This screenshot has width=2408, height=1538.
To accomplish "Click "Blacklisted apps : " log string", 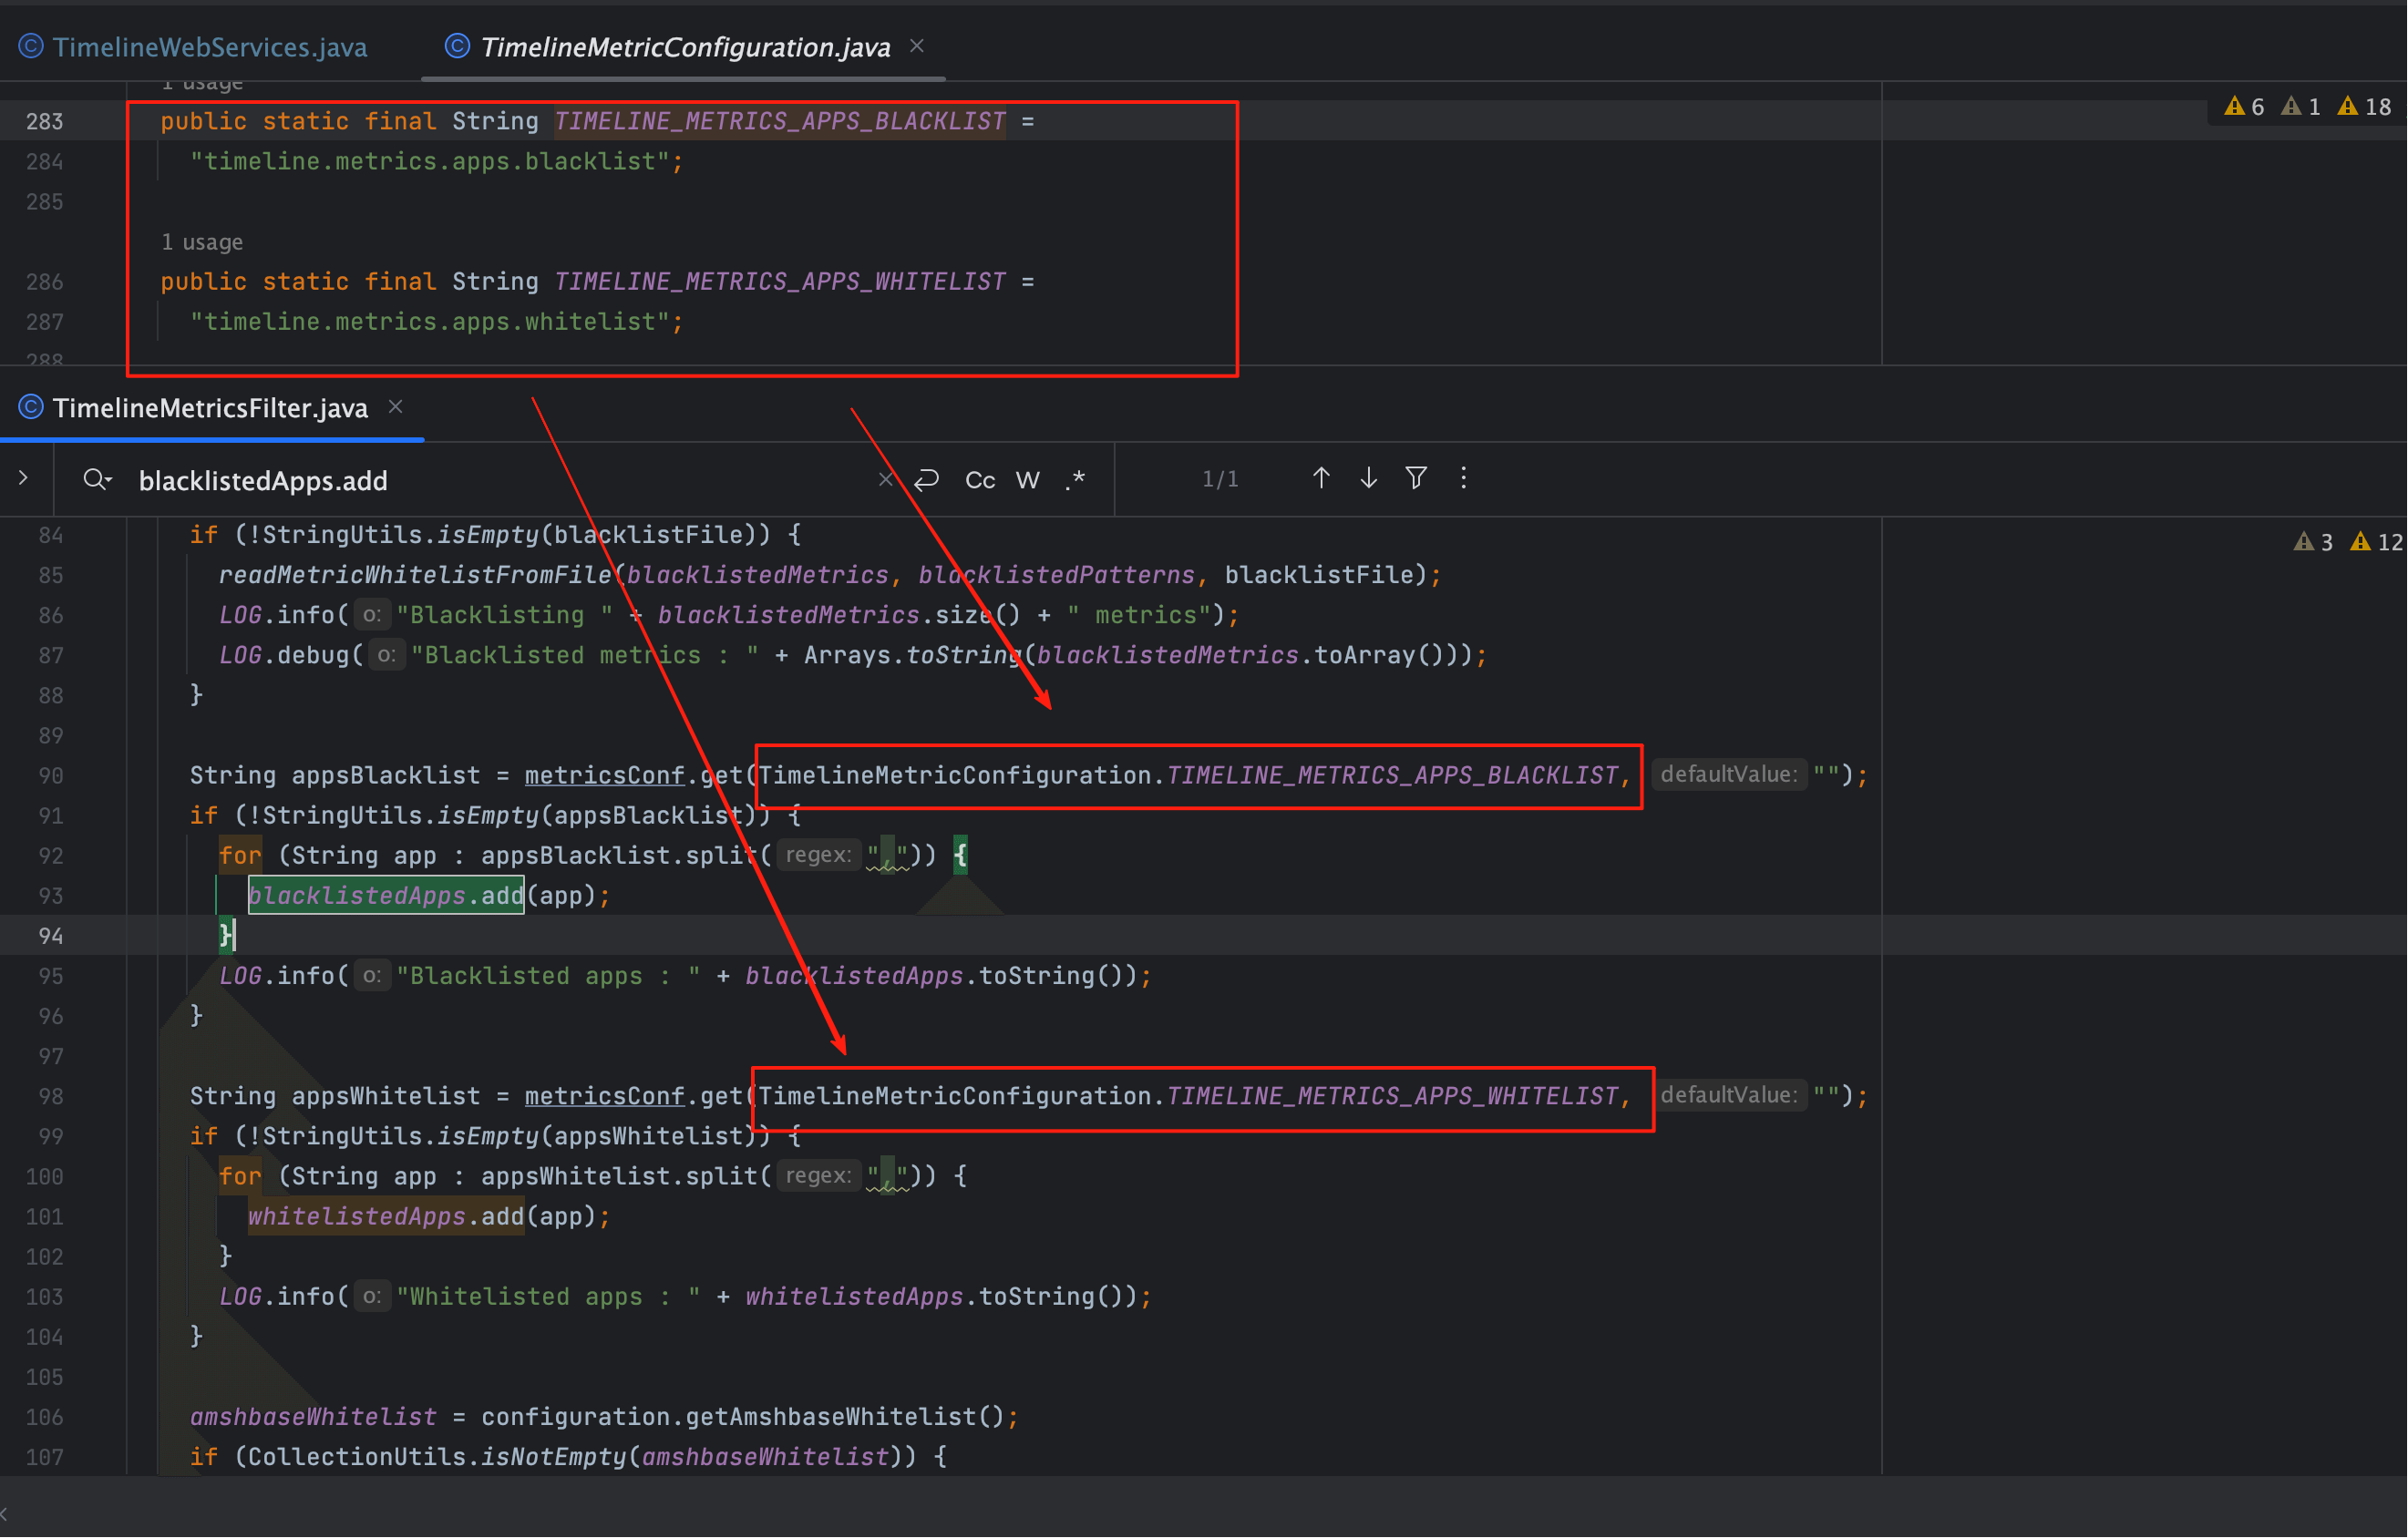I will [x=548, y=976].
